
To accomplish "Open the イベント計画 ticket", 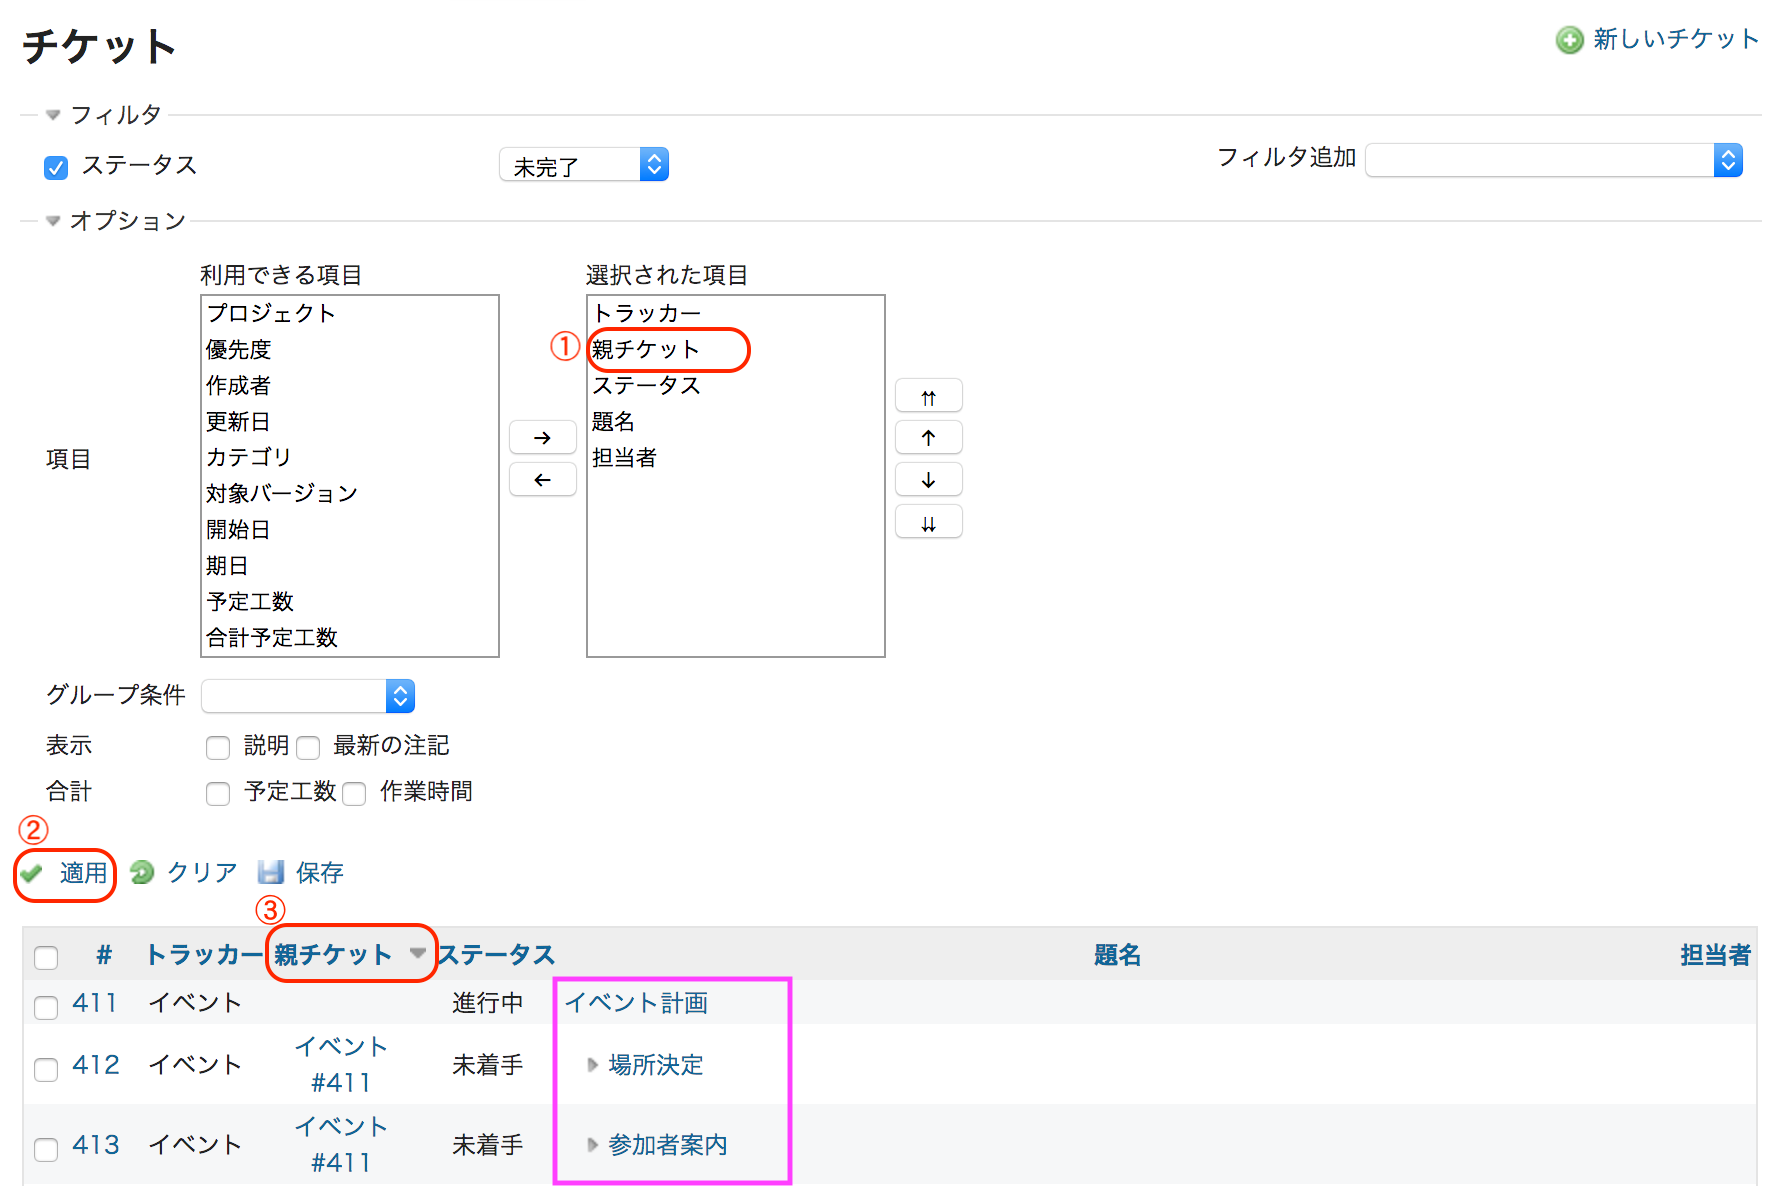I will [x=636, y=1003].
